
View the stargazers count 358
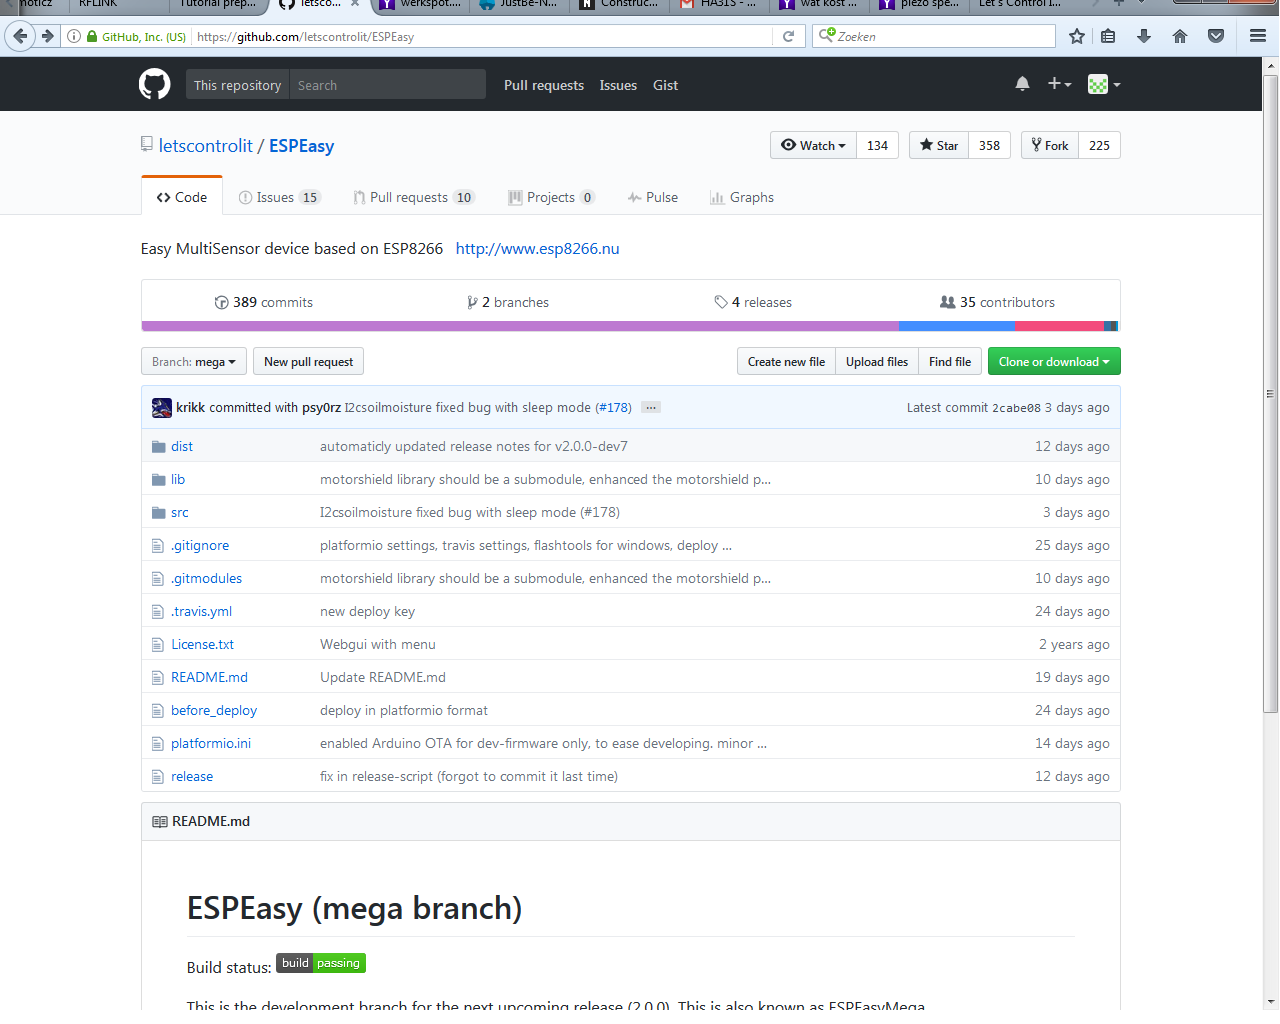click(x=990, y=145)
